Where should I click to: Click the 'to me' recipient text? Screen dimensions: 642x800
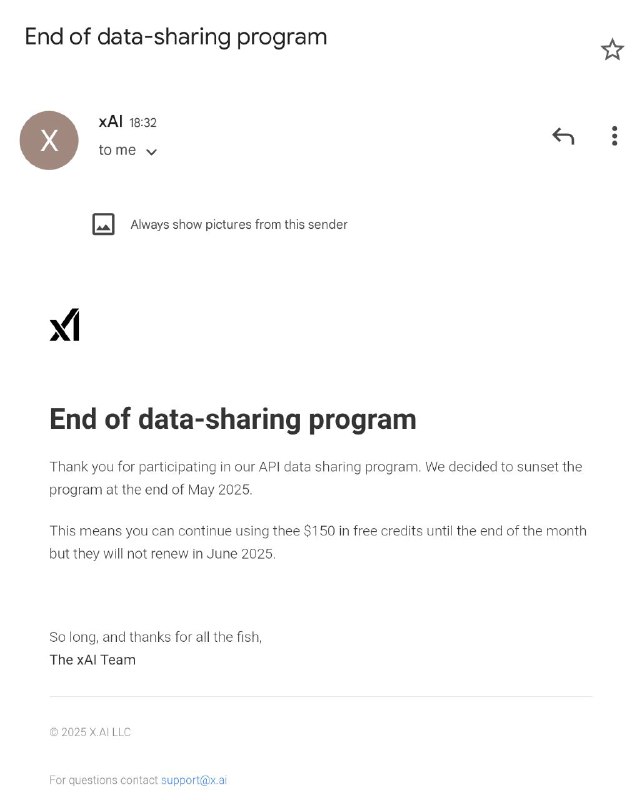117,150
